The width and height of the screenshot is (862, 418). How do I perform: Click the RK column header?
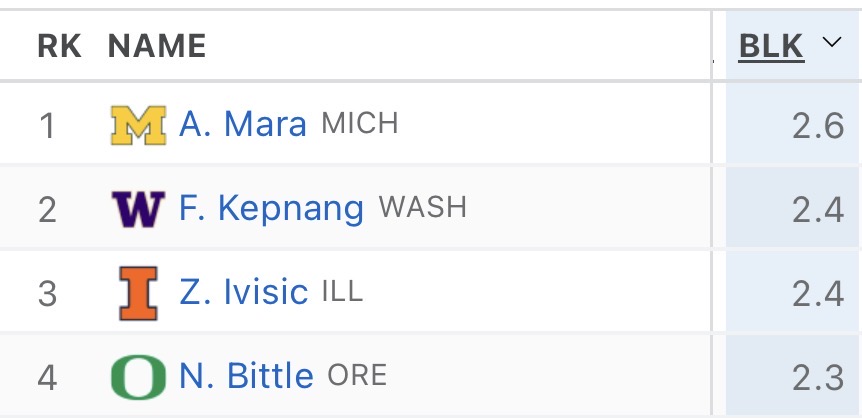[59, 46]
